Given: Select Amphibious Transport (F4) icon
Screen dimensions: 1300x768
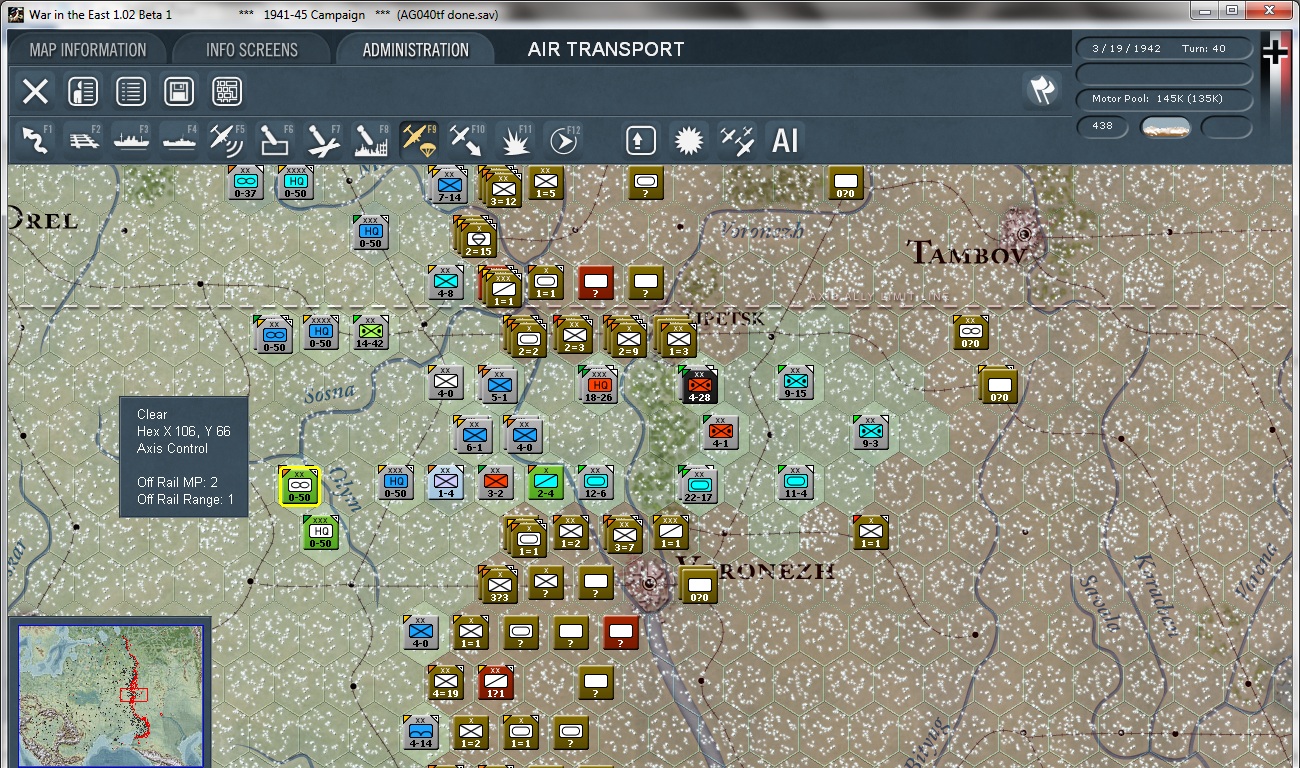Looking at the screenshot, I should (x=180, y=141).
